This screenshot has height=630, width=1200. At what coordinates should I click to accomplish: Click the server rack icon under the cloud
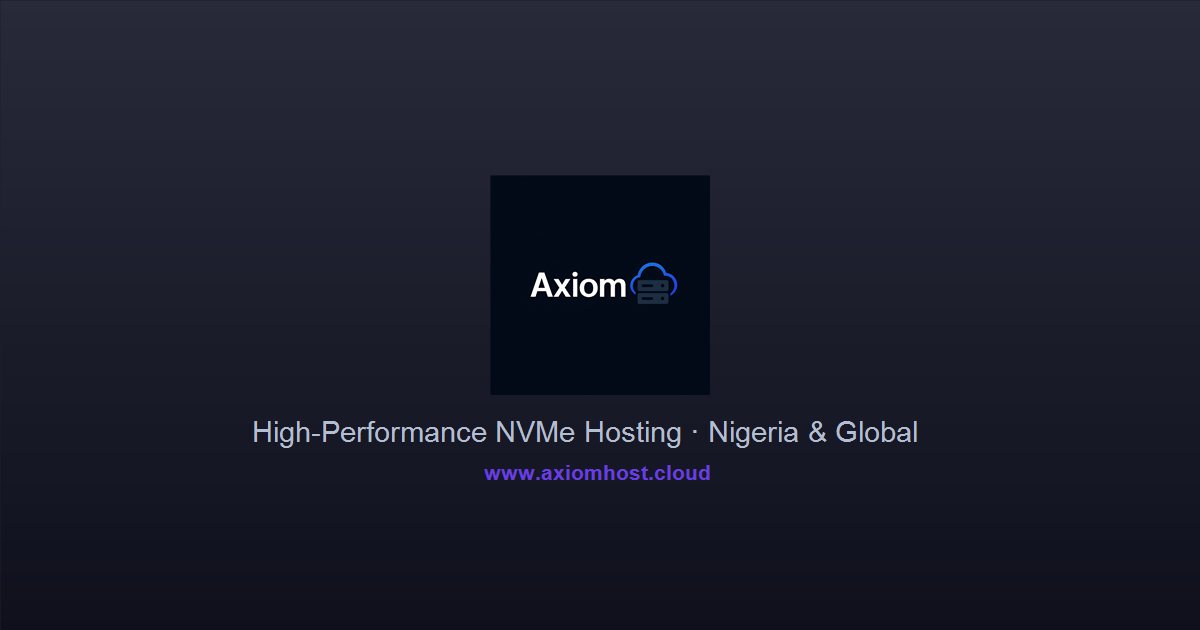[x=653, y=292]
